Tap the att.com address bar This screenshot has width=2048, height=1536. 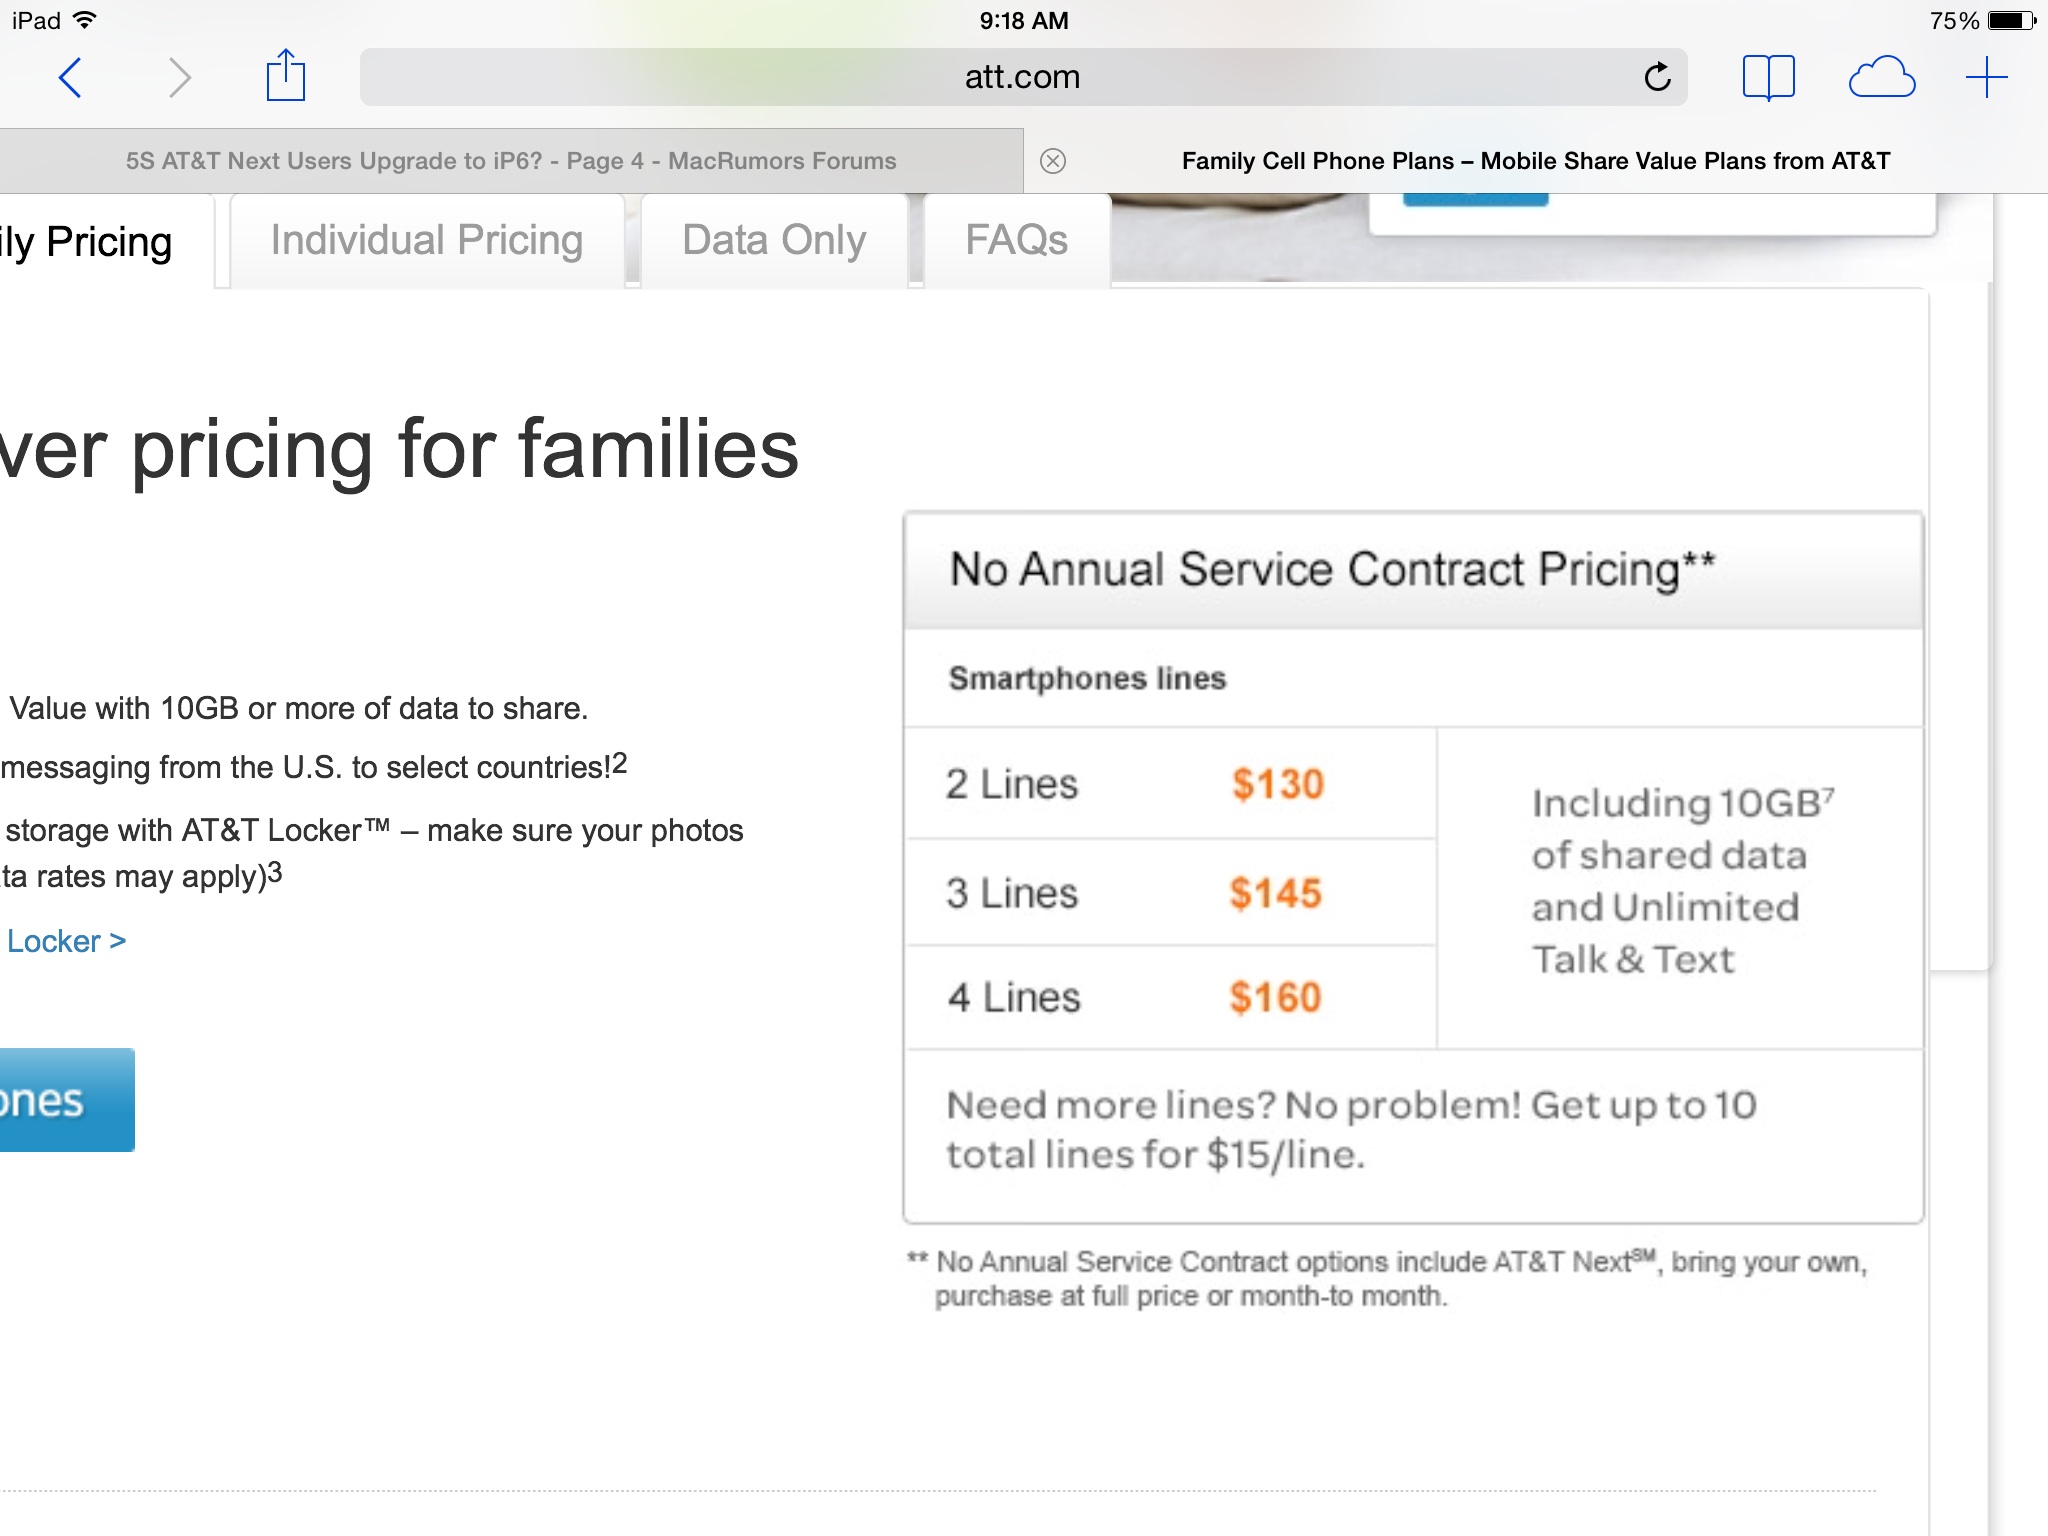click(1023, 77)
